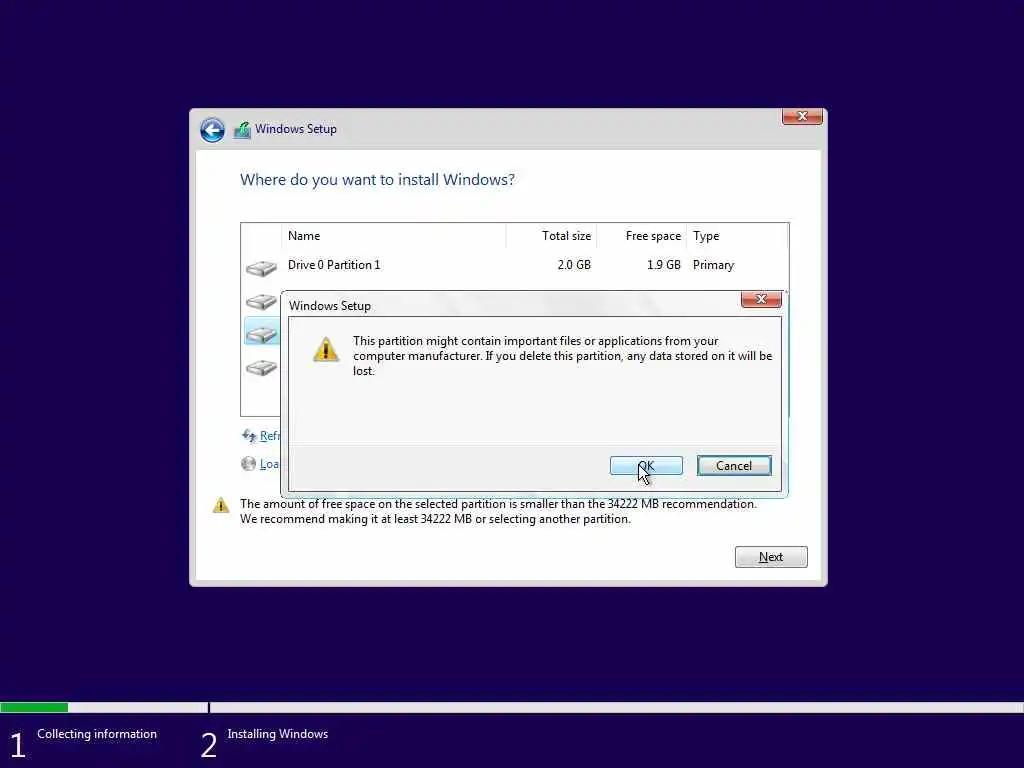Select the Drive 0 Partition 1 row name

334,265
